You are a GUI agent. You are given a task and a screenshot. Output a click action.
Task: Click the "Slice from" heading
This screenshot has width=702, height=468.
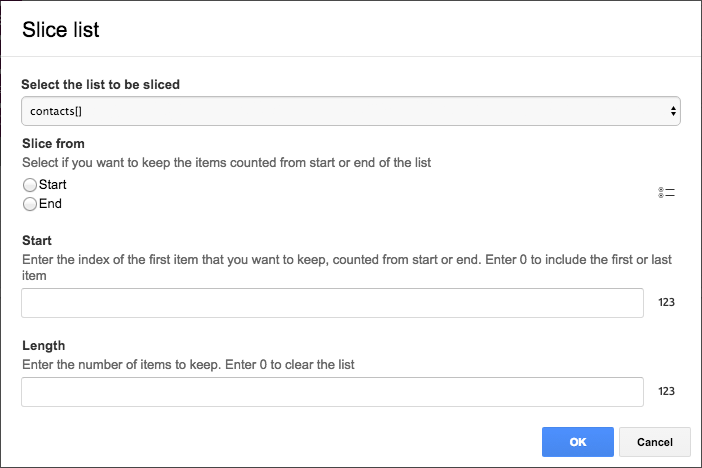(53, 144)
